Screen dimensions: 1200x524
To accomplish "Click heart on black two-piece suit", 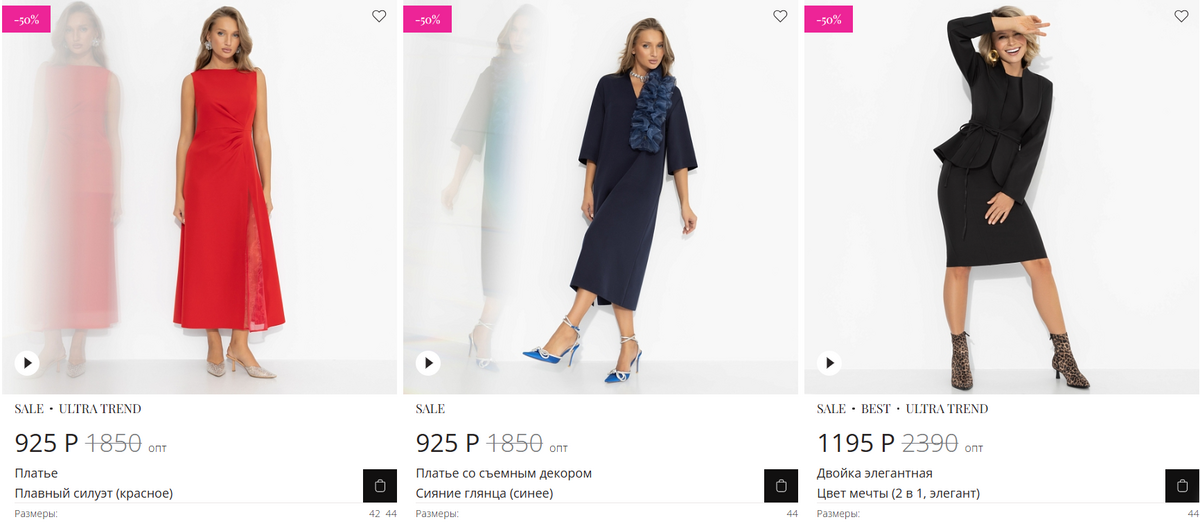I will pos(1182,16).
